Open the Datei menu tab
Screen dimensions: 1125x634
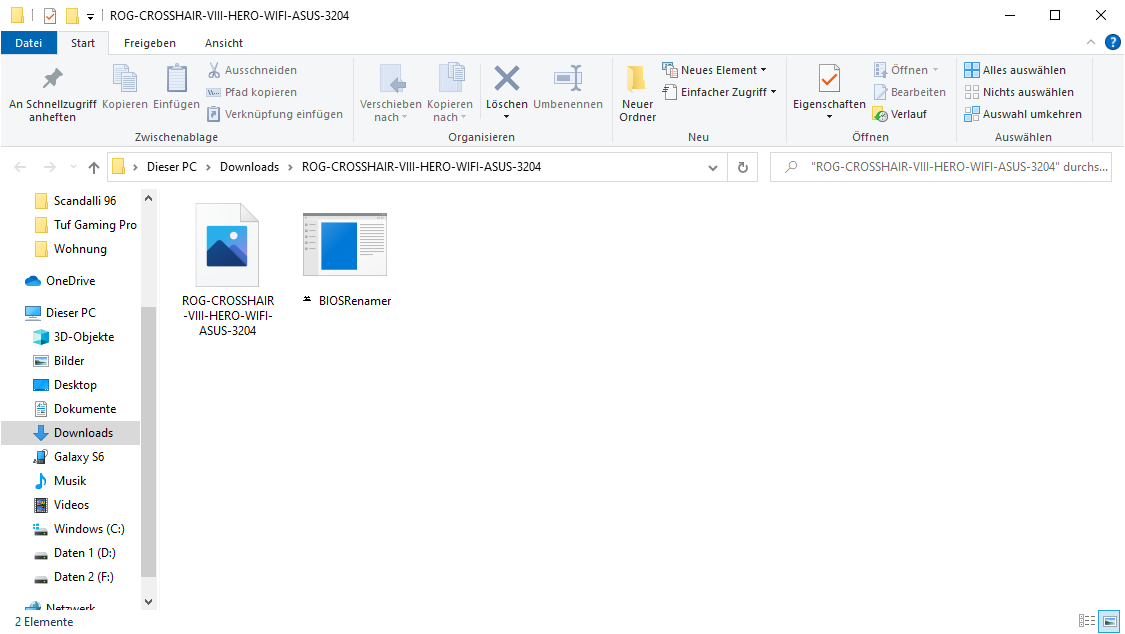29,43
